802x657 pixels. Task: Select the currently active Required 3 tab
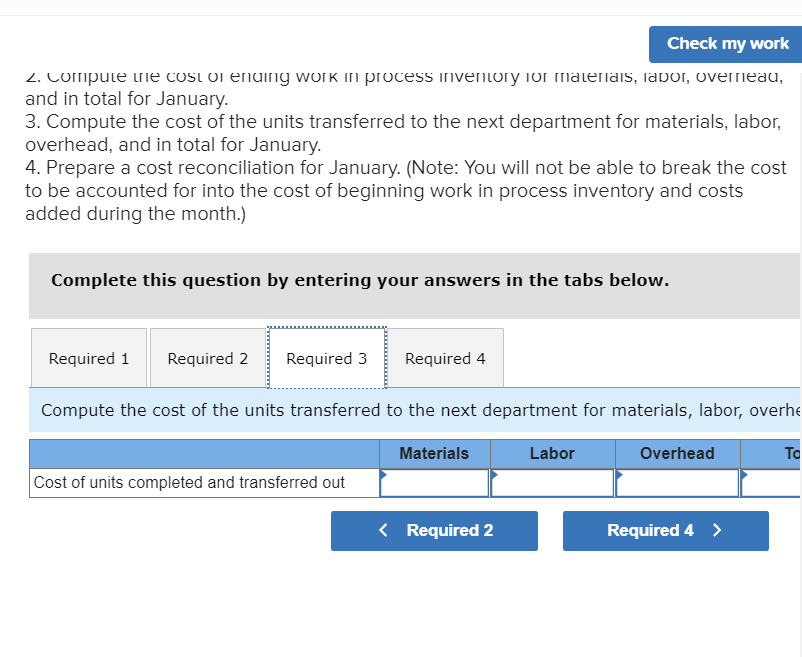[x=326, y=357]
